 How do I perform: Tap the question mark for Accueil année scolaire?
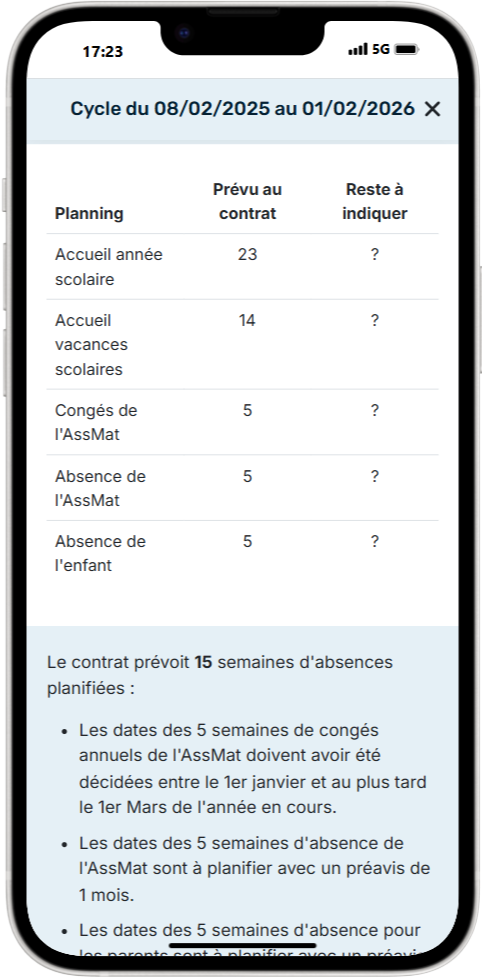tap(375, 255)
